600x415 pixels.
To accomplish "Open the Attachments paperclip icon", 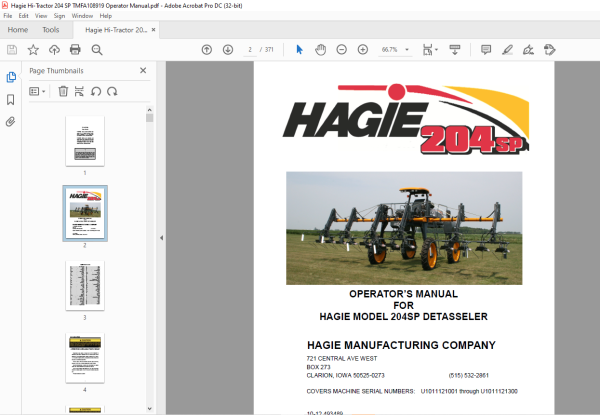I will pos(10,122).
